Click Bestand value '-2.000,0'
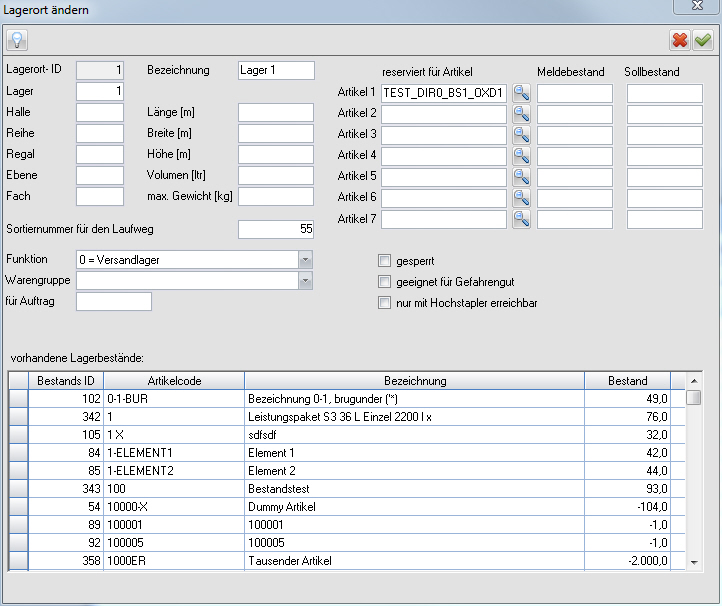Viewport: 722px width, 606px height. (628, 561)
